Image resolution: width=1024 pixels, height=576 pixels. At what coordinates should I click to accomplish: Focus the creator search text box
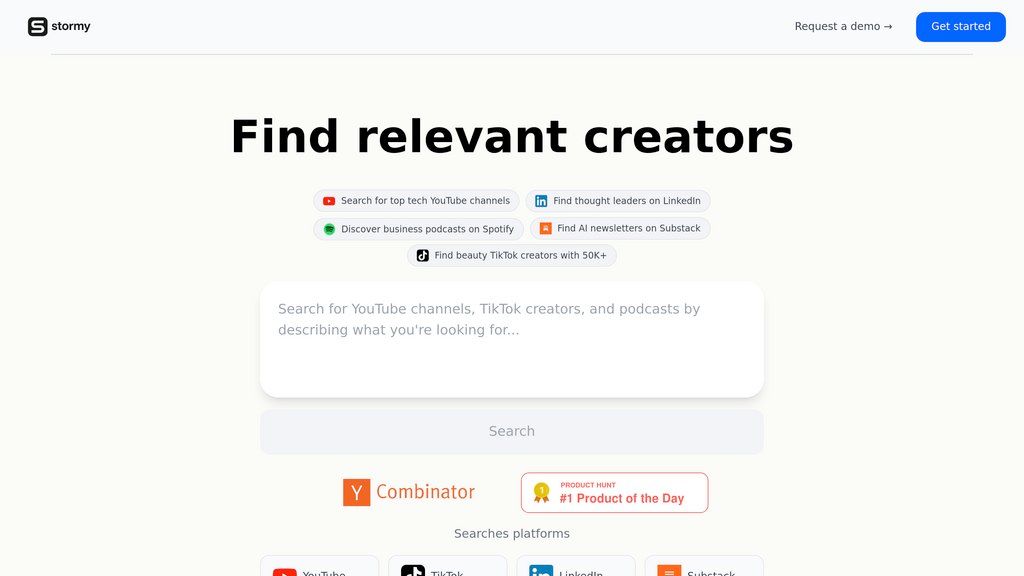[512, 340]
